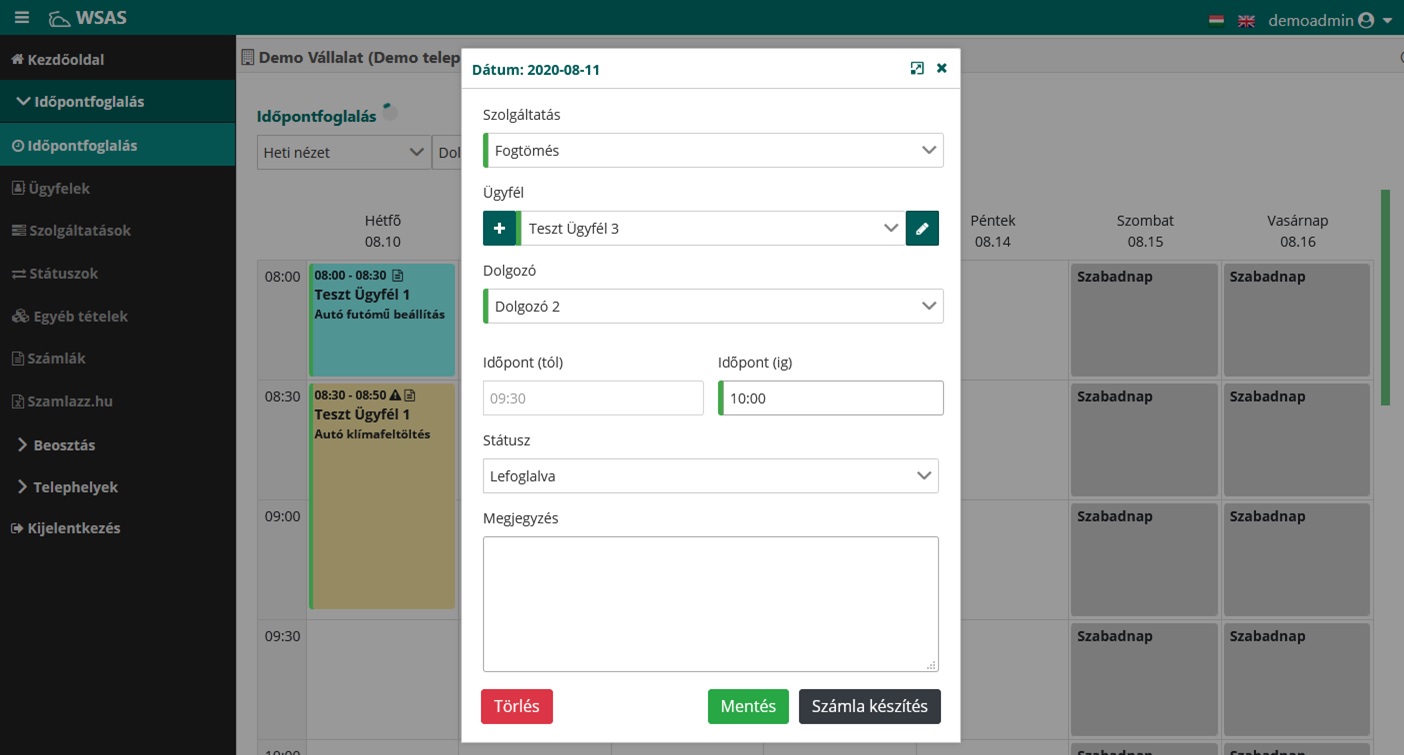Switch language using the UK flag

pyautogui.click(x=1246, y=20)
